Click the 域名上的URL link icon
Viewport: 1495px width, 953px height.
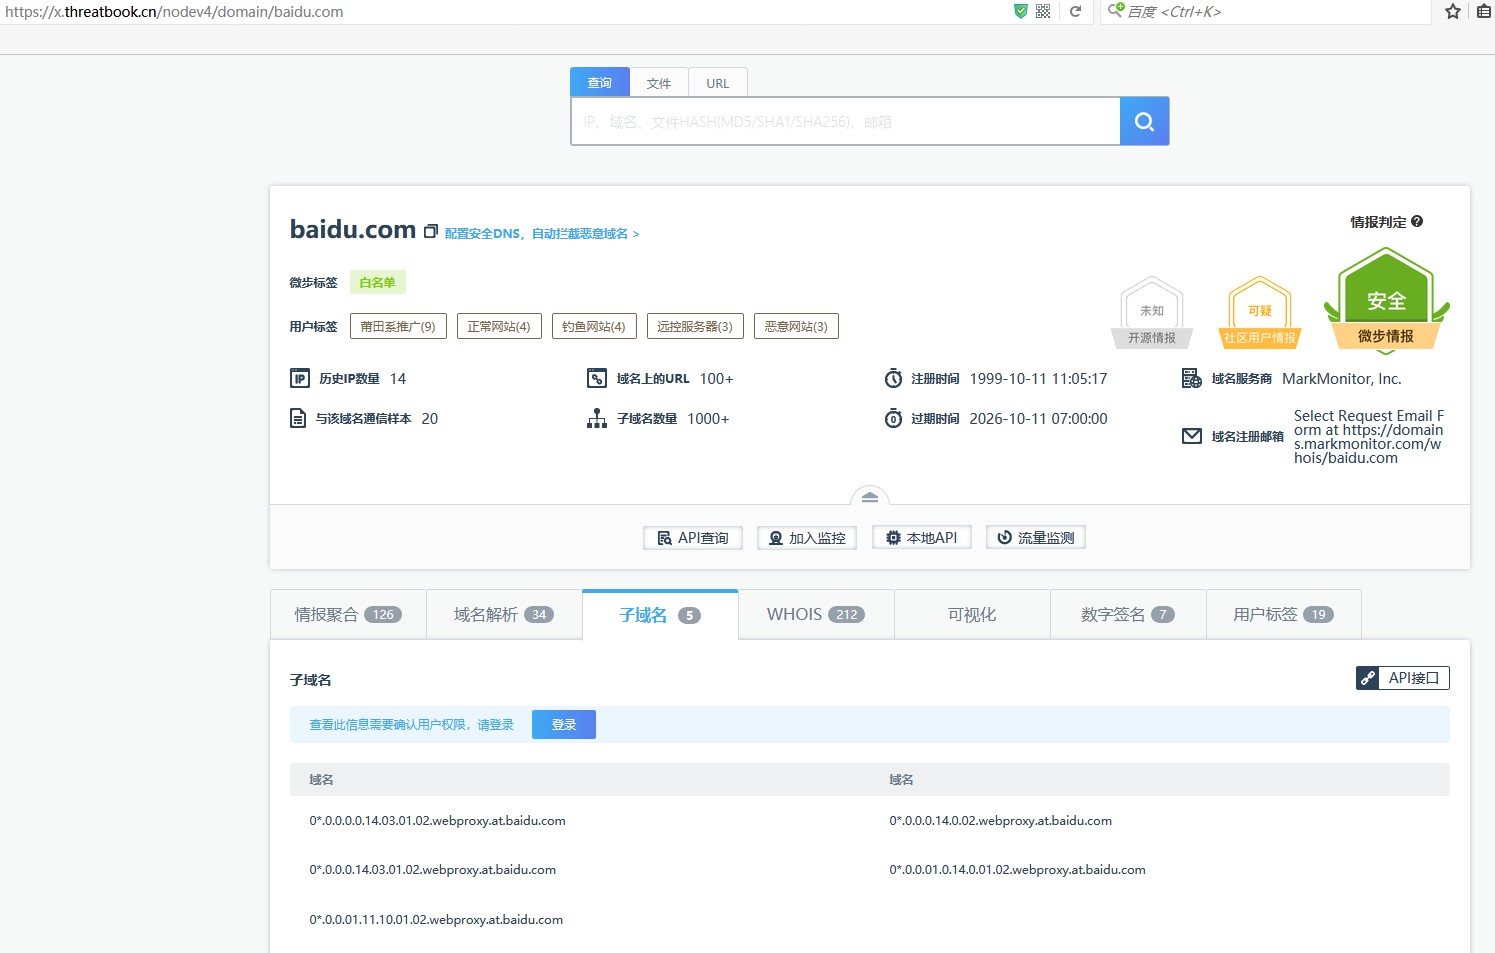tap(597, 378)
